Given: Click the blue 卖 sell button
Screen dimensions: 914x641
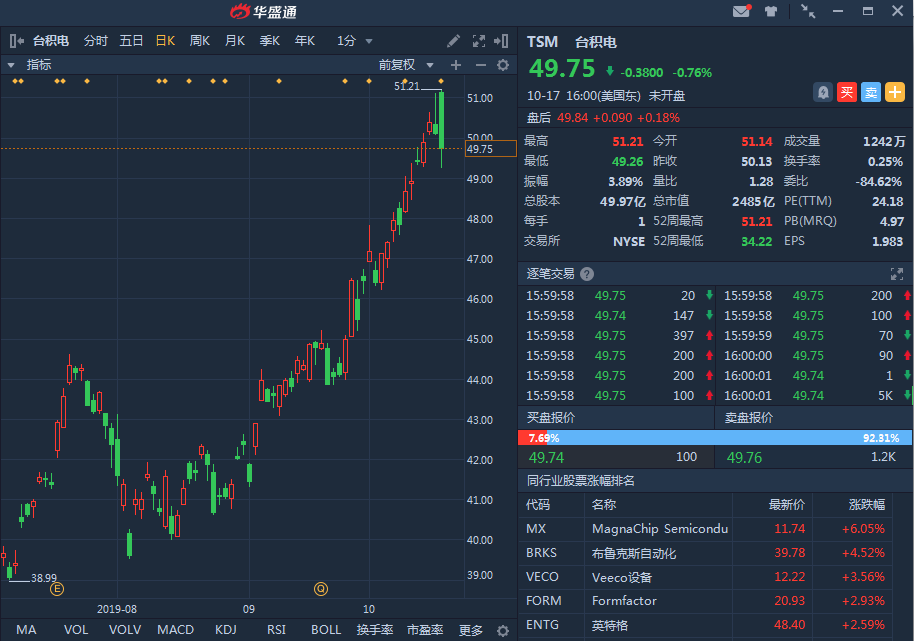Looking at the screenshot, I should (871, 92).
